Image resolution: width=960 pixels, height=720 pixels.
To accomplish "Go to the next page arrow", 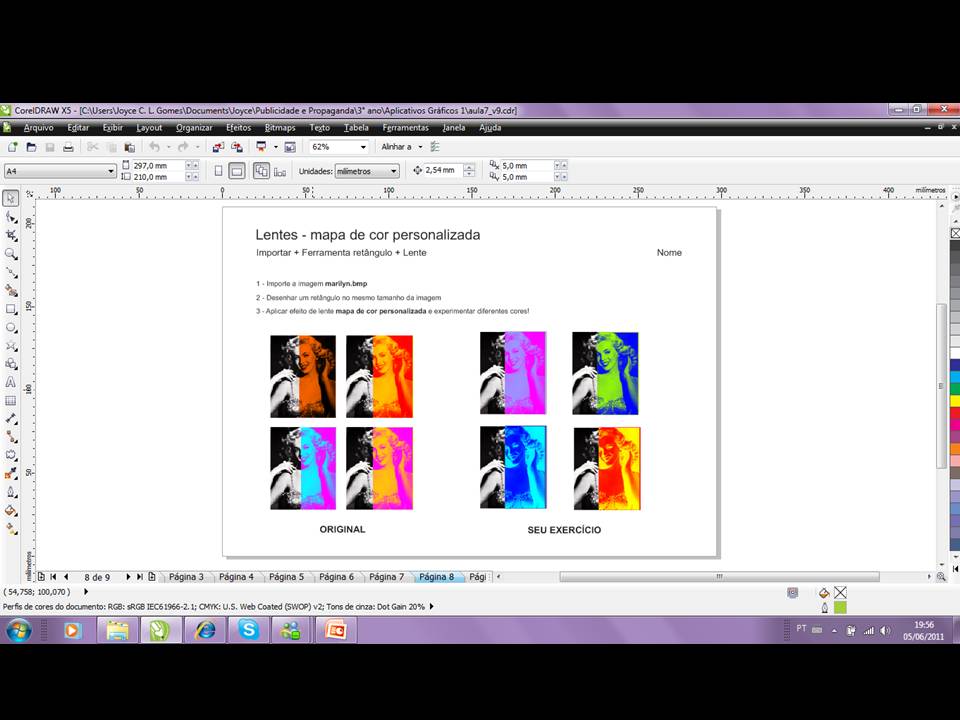I will pos(128,577).
